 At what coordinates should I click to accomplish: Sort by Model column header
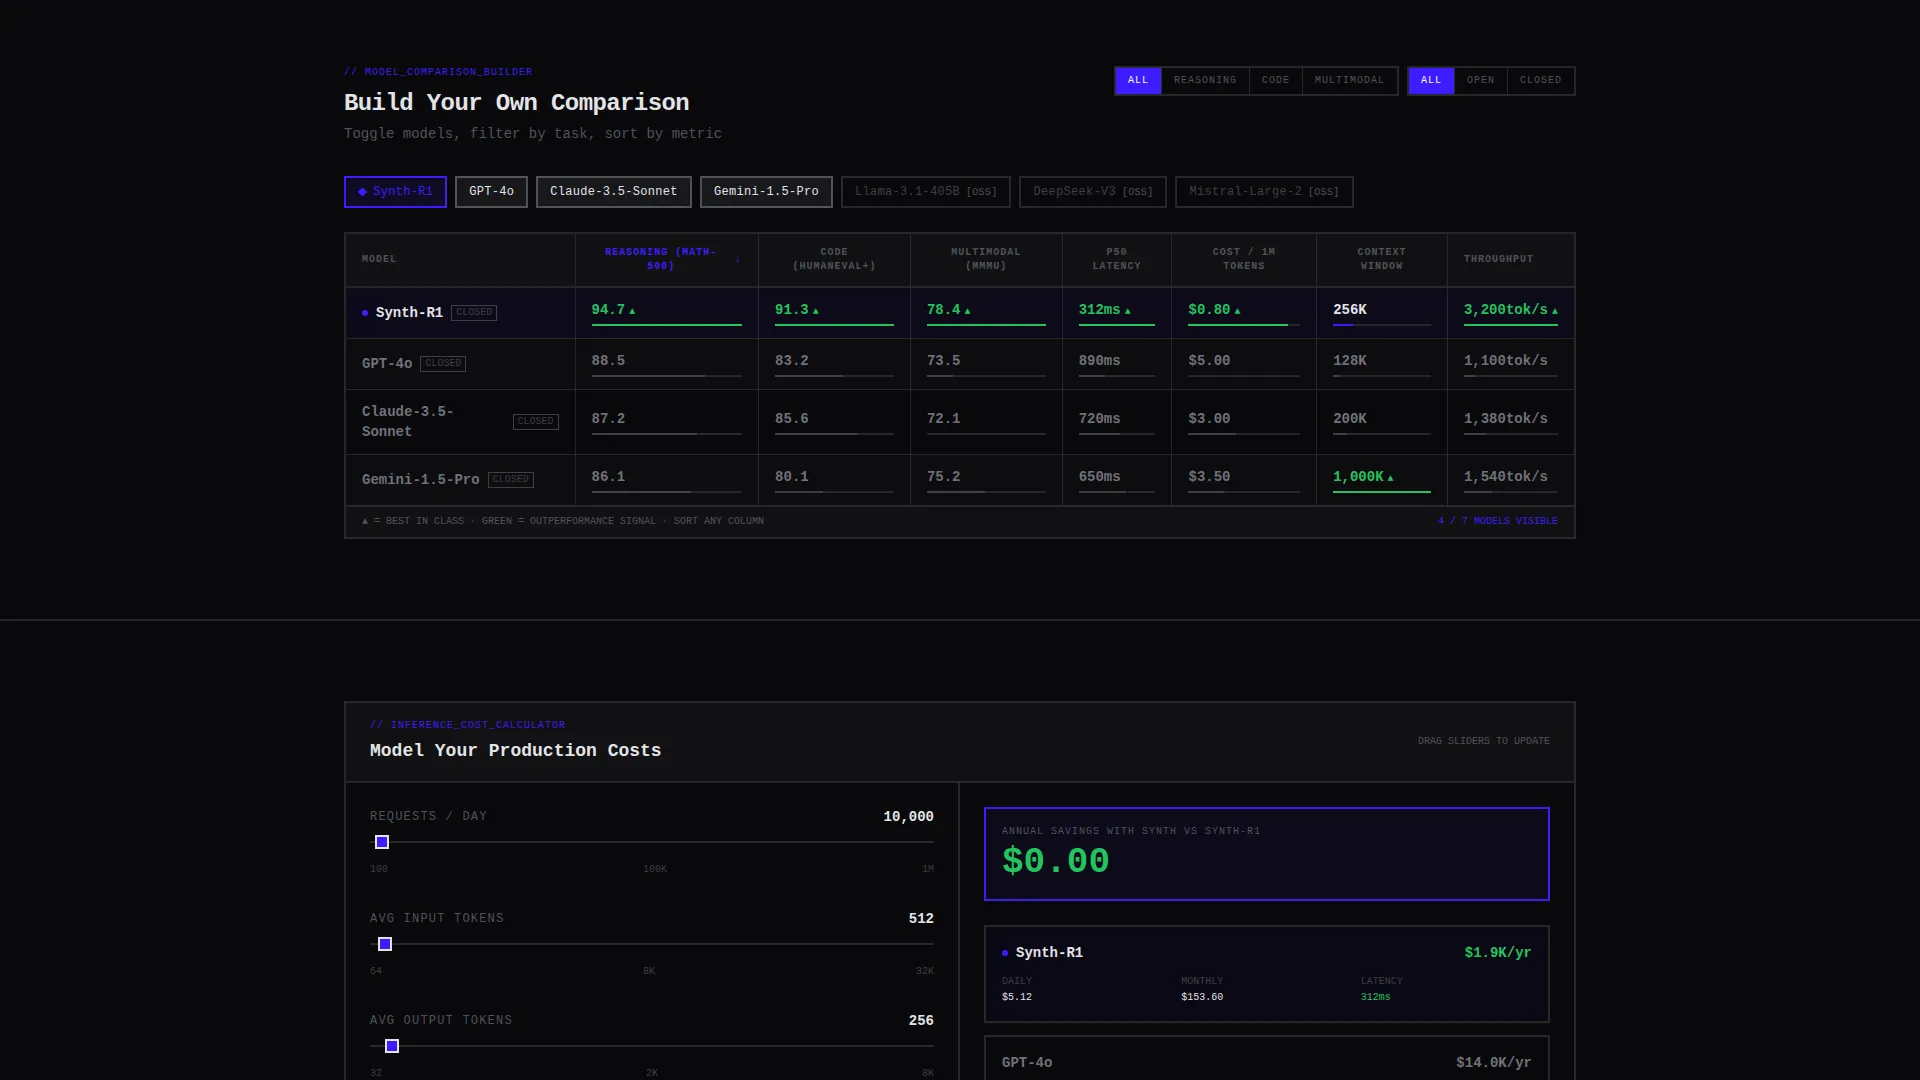[460, 260]
